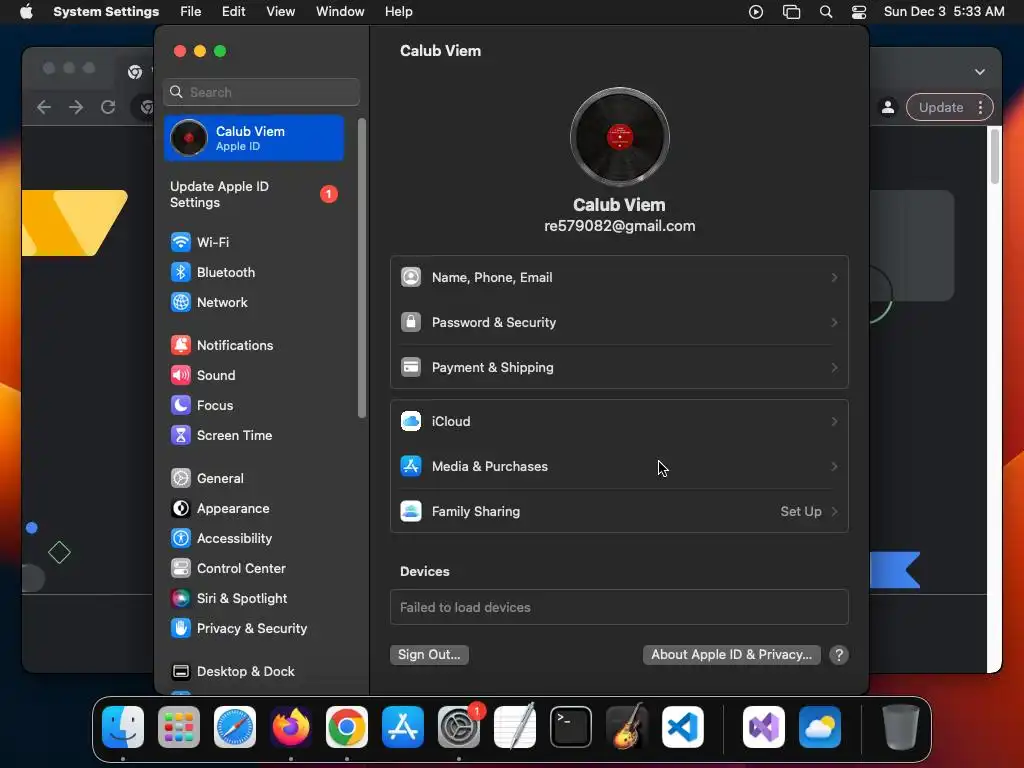Set Up Family Sharing
Screen dimensions: 1024x768
(x=619, y=512)
